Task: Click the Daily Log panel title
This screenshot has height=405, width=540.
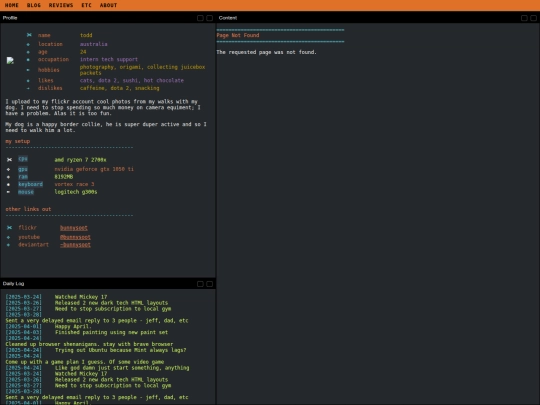Action: click(x=13, y=284)
